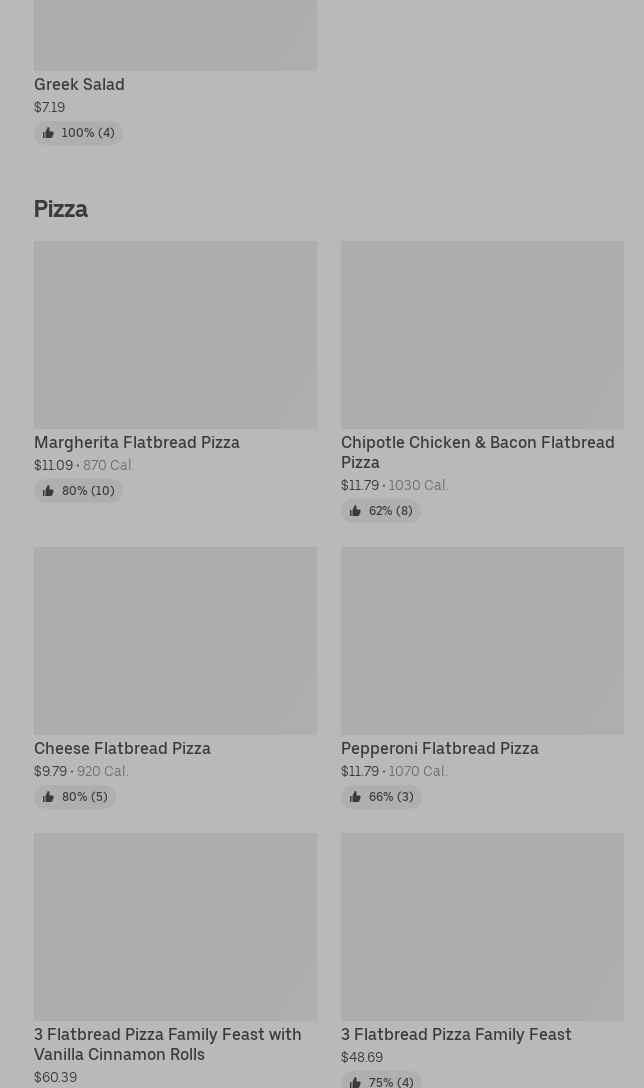This screenshot has height=1088, width=644.
Task: Click photo of $48.69 Family Feast
Action: point(482,927)
